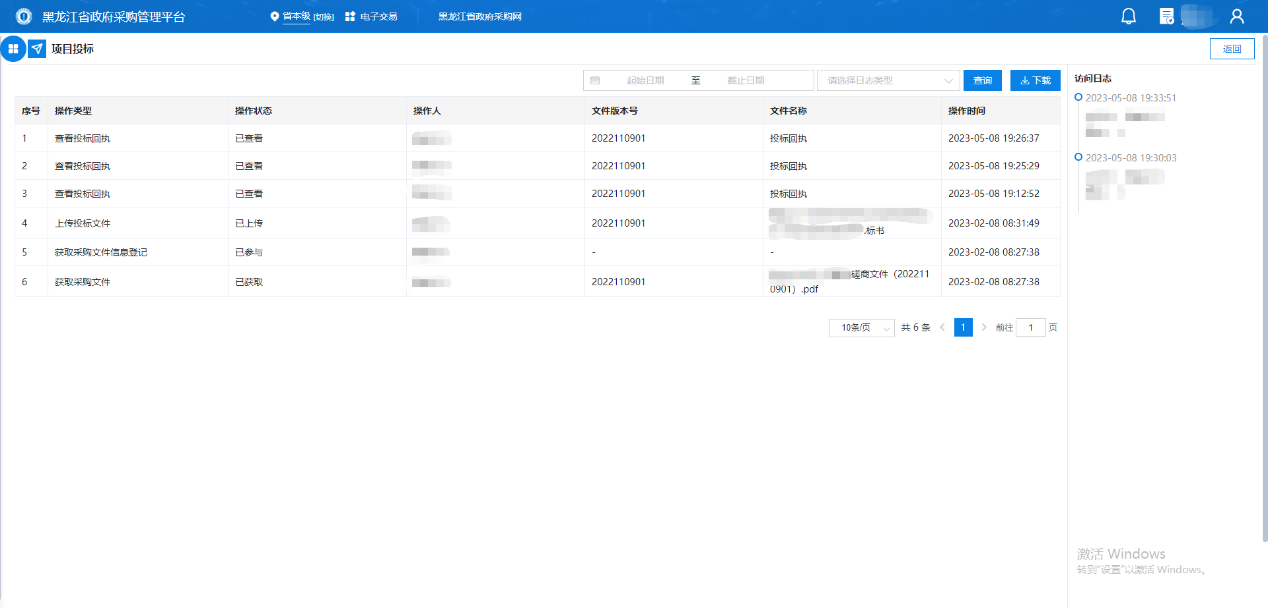This screenshot has width=1268, height=608.
Task: Click the notification bell icon
Action: [1129, 16]
